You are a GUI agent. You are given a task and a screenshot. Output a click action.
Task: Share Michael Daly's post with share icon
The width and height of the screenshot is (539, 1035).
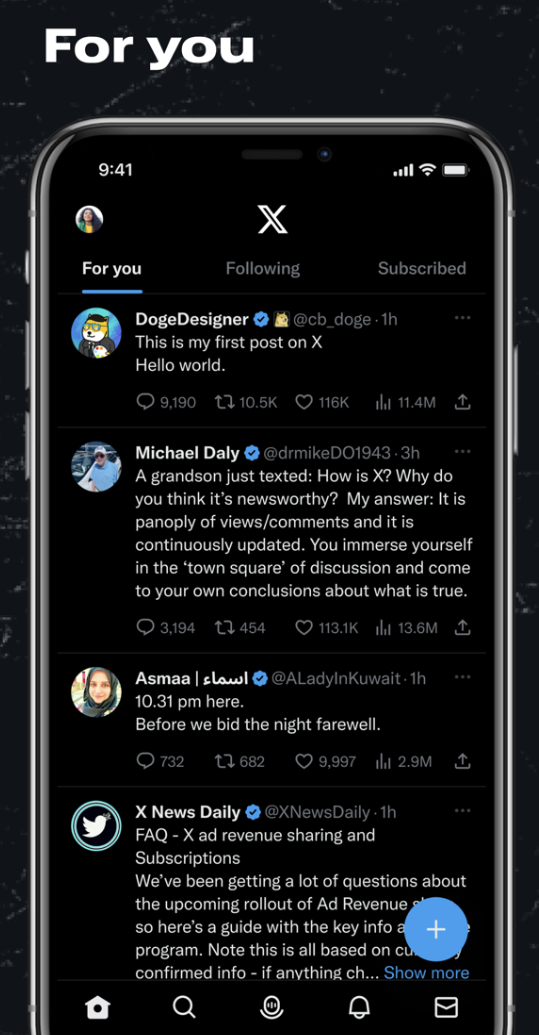(x=462, y=627)
